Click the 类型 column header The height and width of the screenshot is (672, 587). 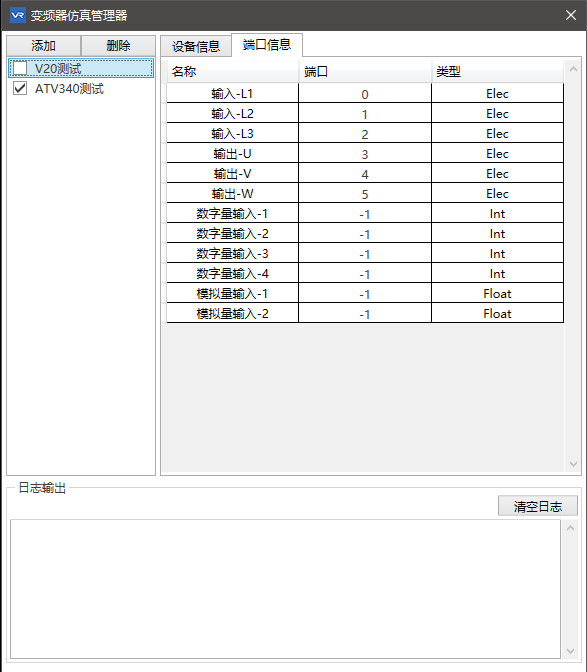[497, 71]
